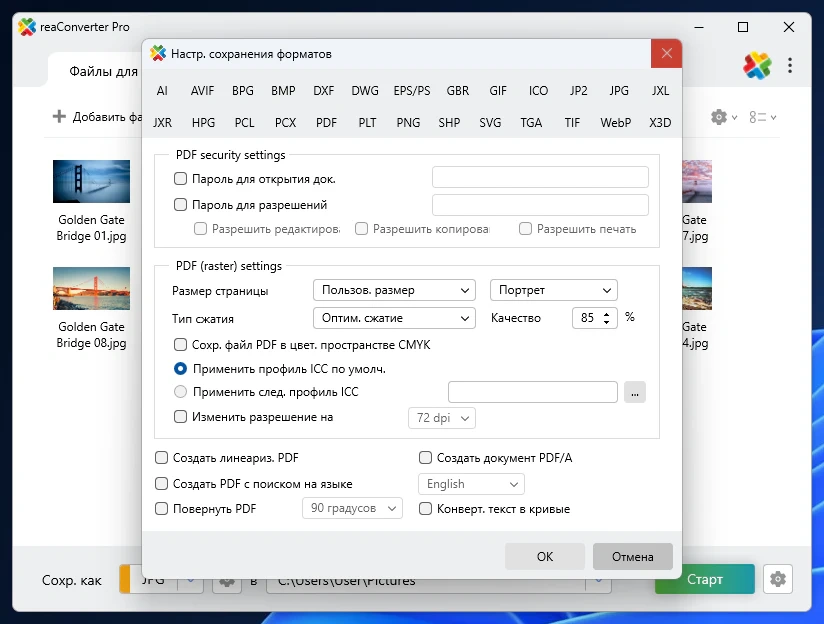Open the settings gear next to the Start button
This screenshot has width=824, height=624.
coord(778,579)
